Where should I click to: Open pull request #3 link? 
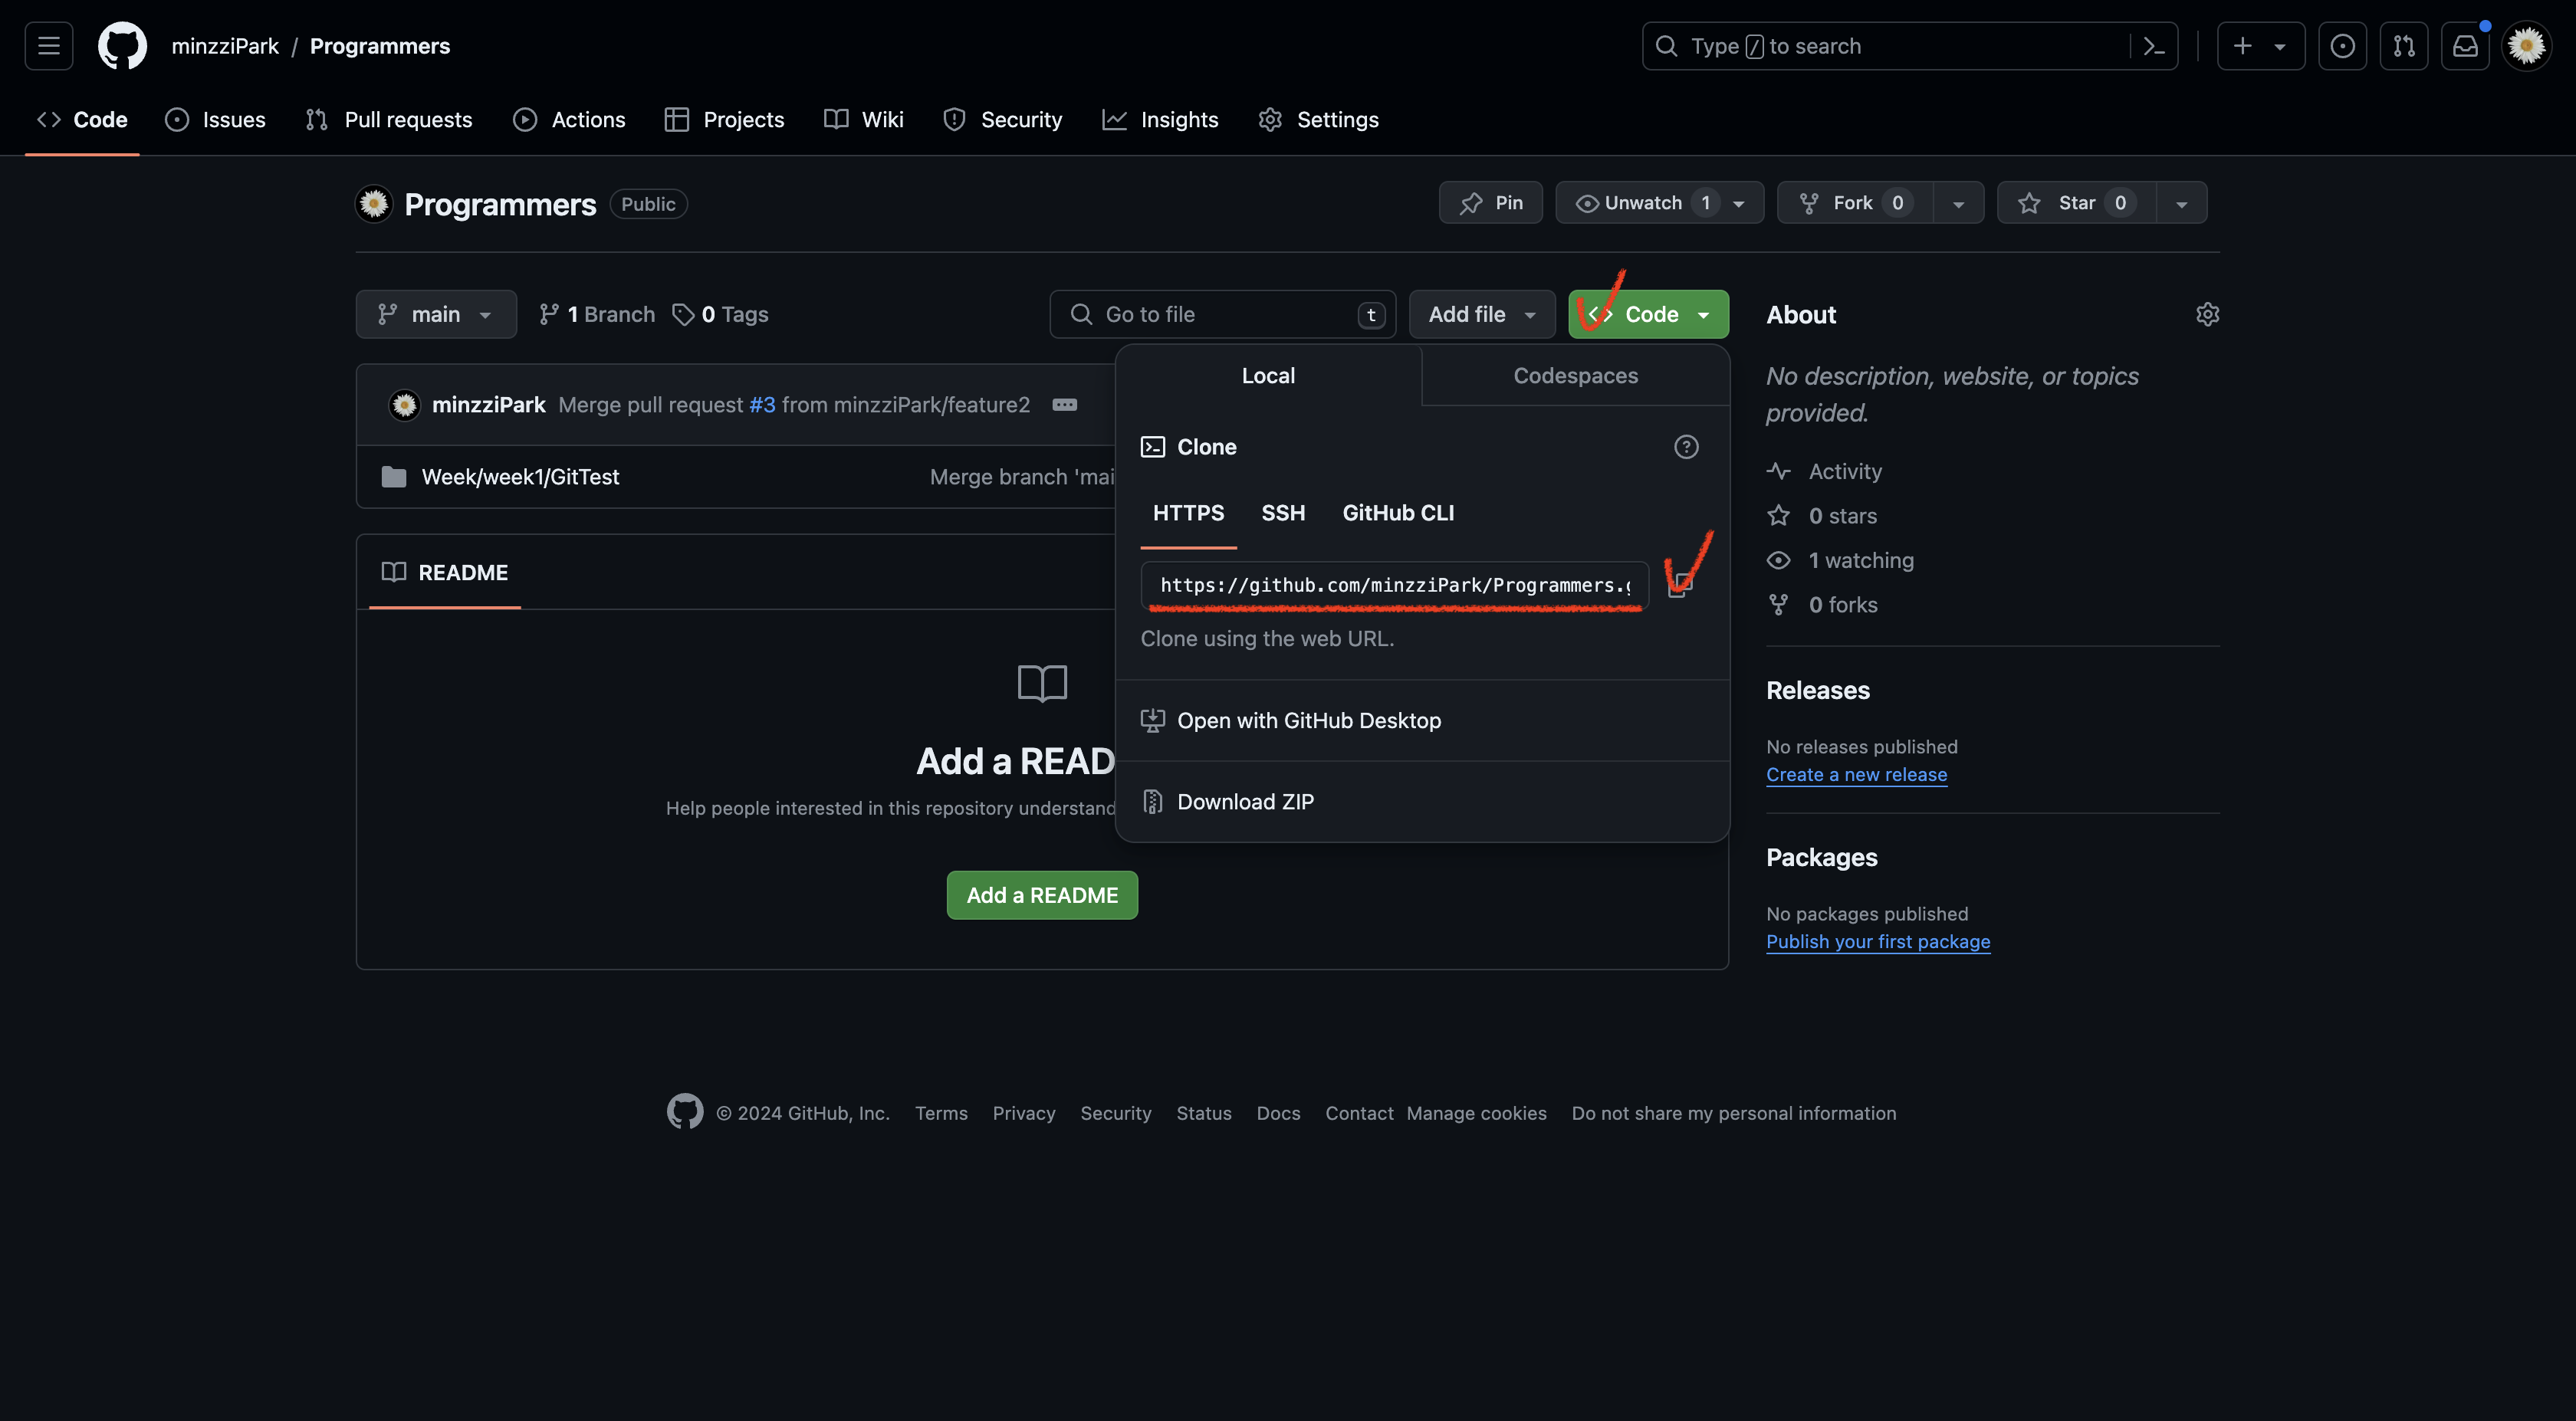(762, 405)
